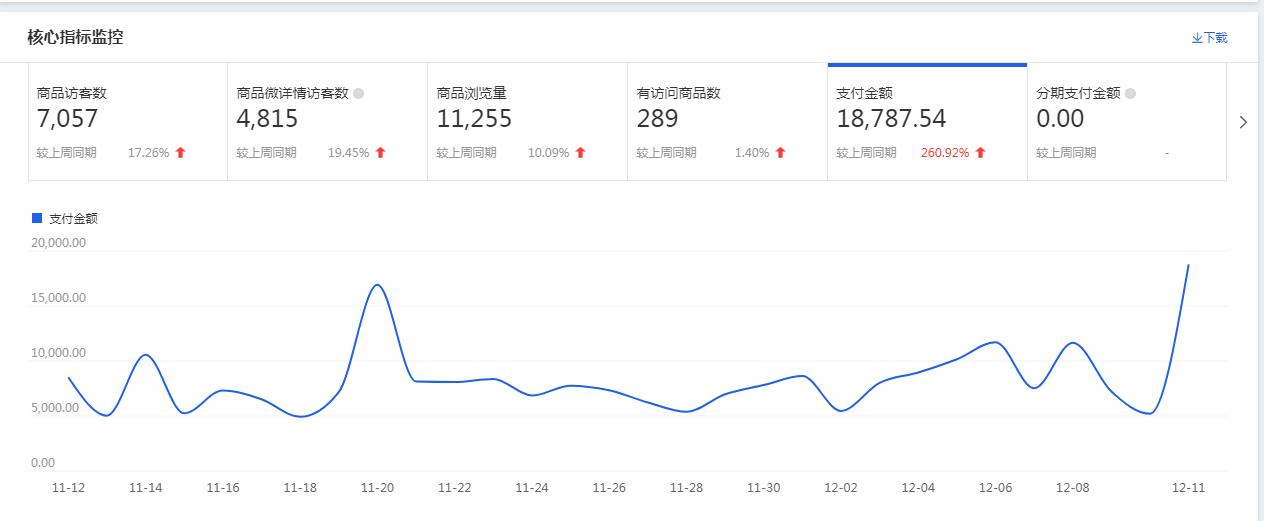Click red up arrow next to 10.09%
The height and width of the screenshot is (521, 1264).
(x=581, y=153)
